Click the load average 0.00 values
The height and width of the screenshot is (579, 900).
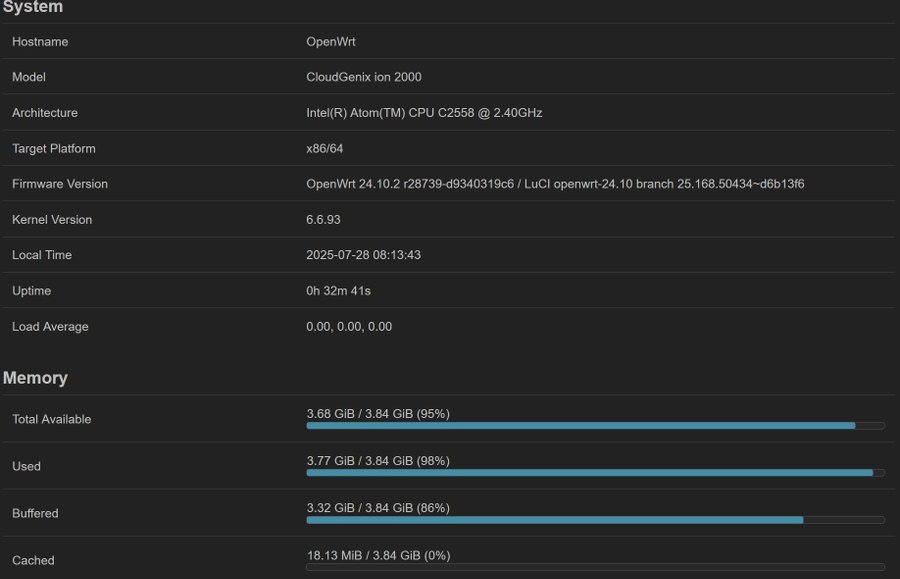point(349,327)
